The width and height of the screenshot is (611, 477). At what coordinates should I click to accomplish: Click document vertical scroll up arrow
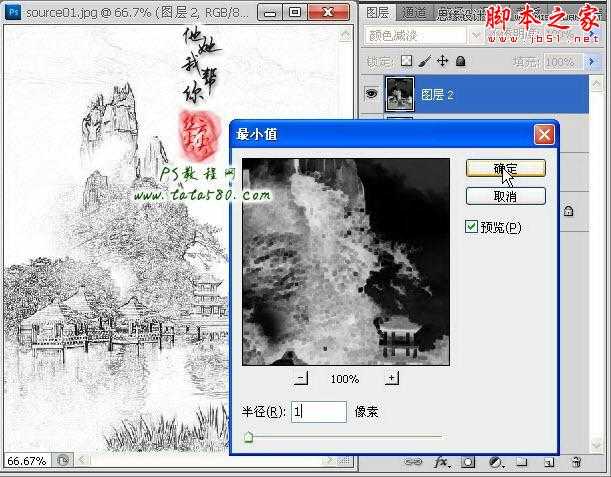(345, 36)
